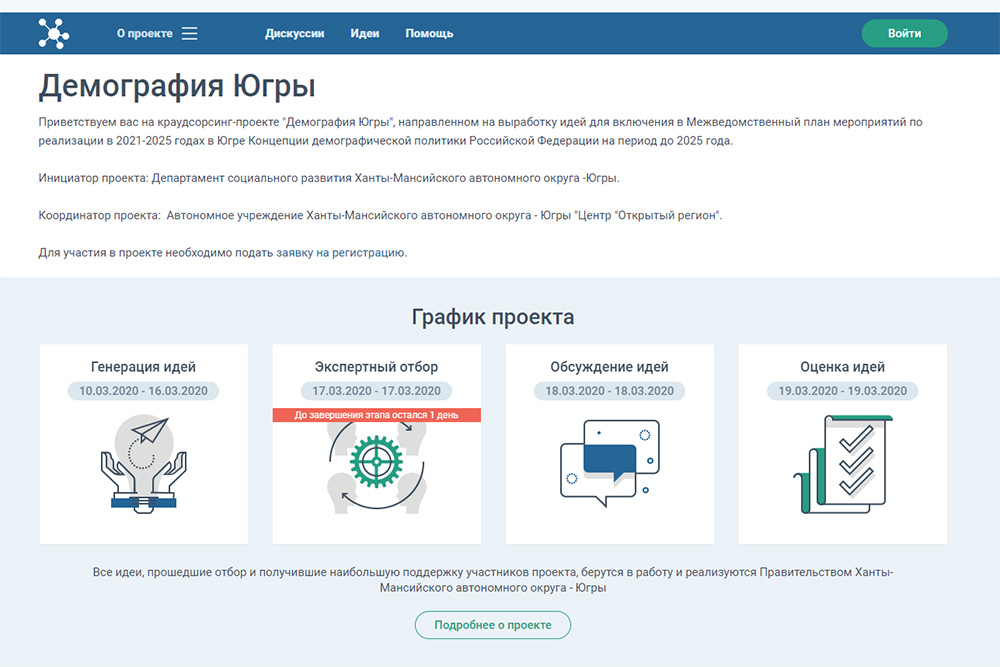Select the Экспертный отбор stage title
This screenshot has height=667, width=1000.
point(376,367)
